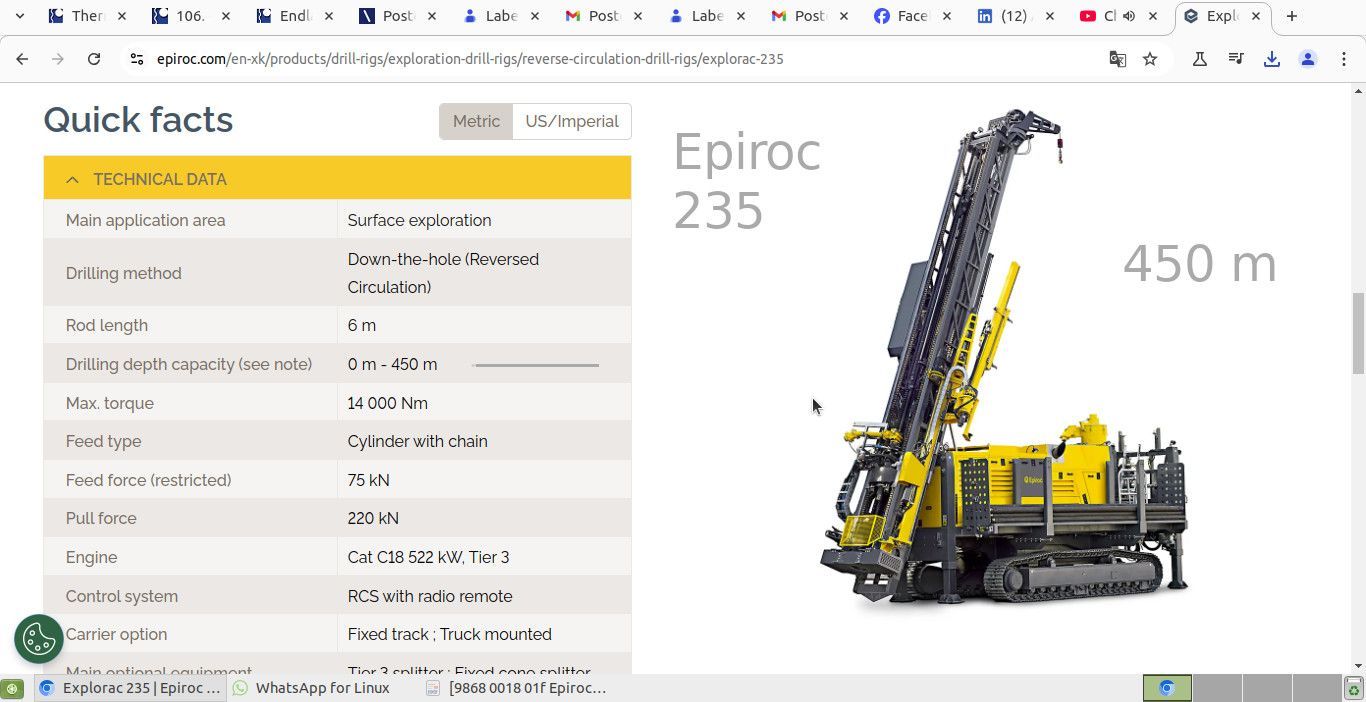This screenshot has width=1366, height=702.
Task: Open the media control icon
Action: click(1236, 59)
